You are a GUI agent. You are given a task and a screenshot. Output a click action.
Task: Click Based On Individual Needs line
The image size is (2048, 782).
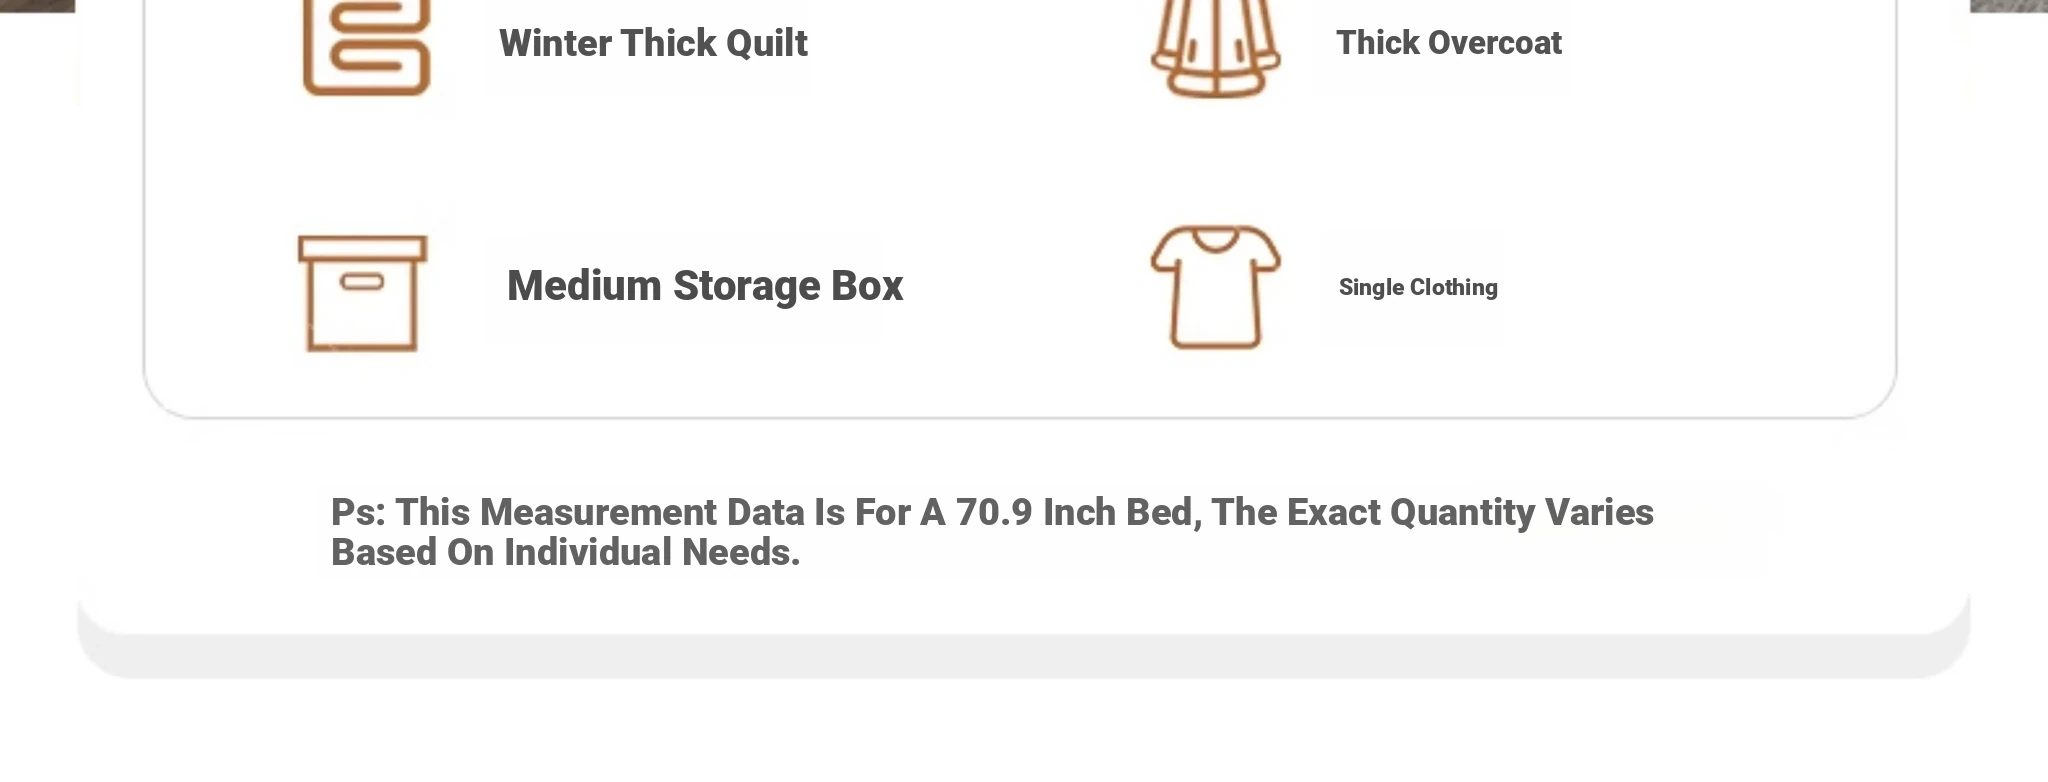(x=566, y=553)
